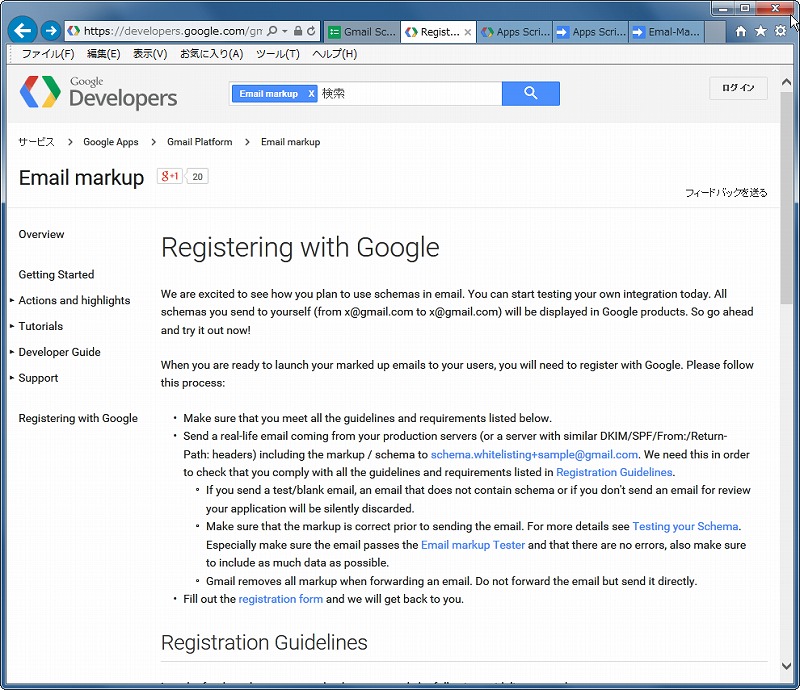The height and width of the screenshot is (690, 800).
Task: Click the Email markup page title
Action: tap(82, 178)
